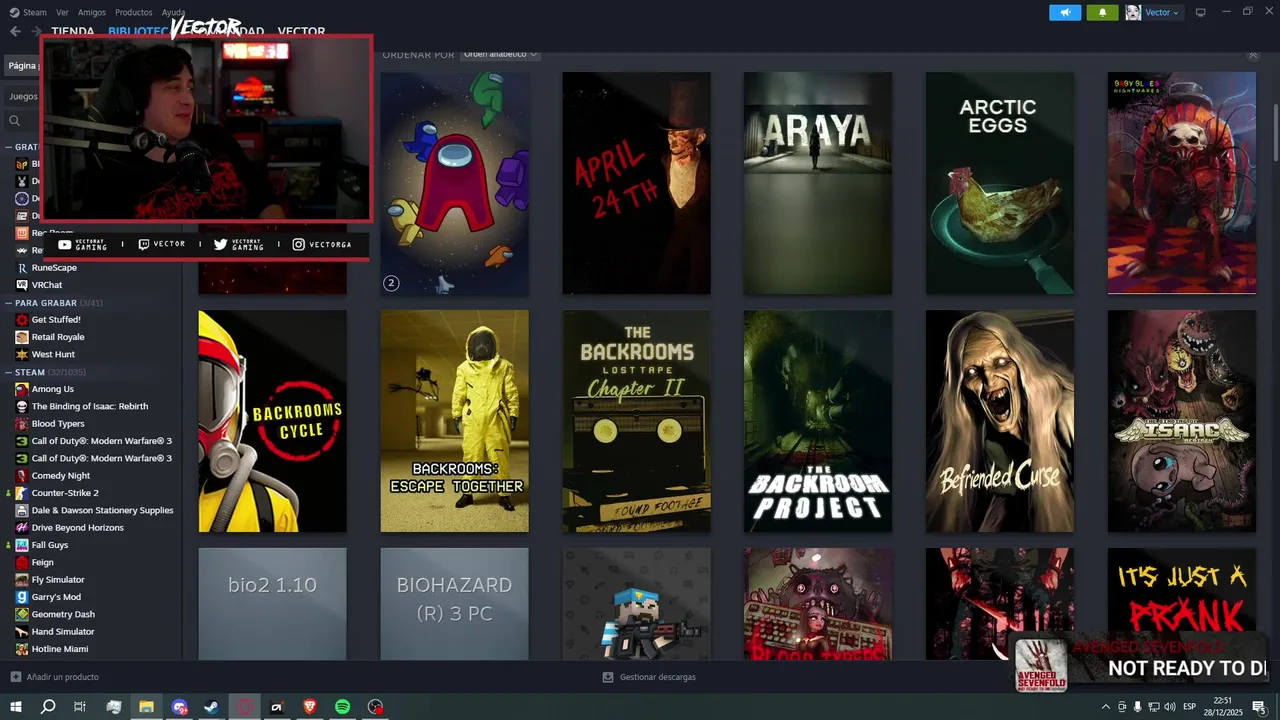This screenshot has width=1280, height=720.
Task: Click the Steam taskbar icon
Action: click(x=212, y=707)
